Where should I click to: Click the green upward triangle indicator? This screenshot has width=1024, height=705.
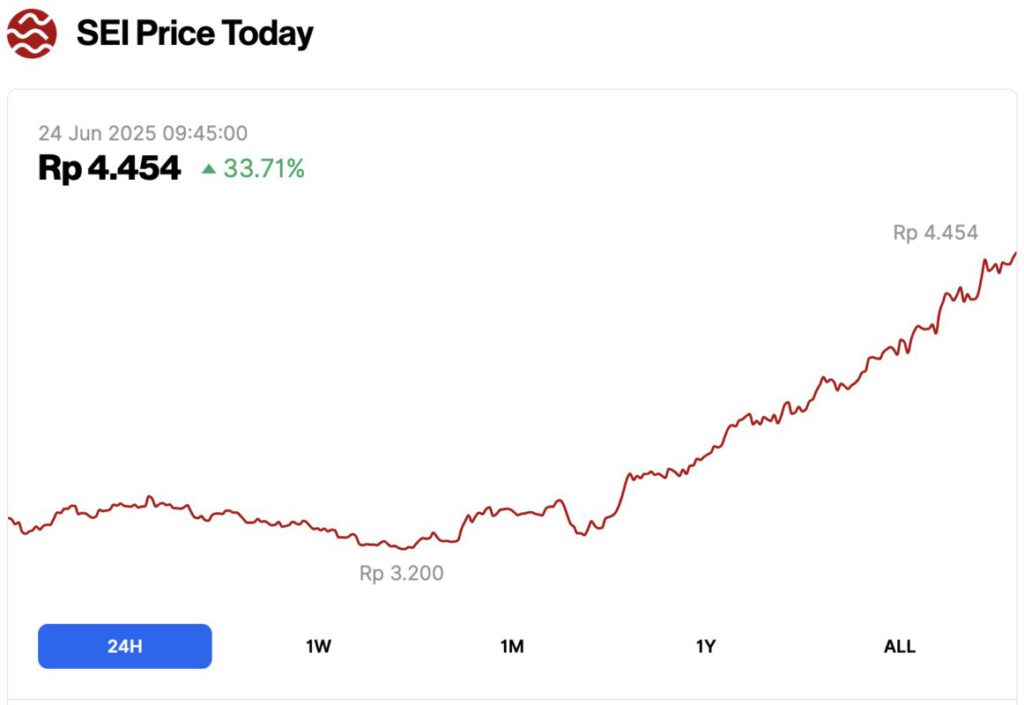coord(208,169)
